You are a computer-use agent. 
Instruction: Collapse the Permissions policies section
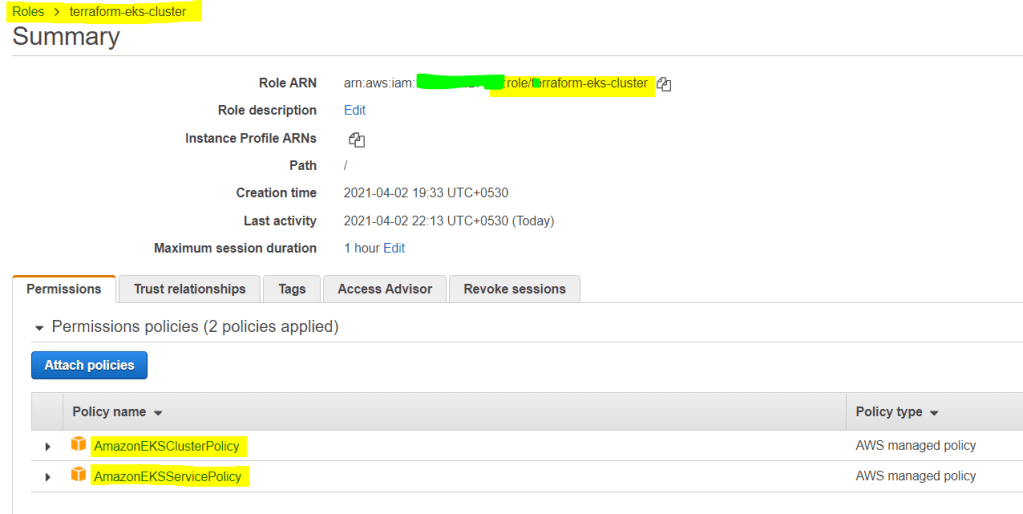tap(39, 327)
